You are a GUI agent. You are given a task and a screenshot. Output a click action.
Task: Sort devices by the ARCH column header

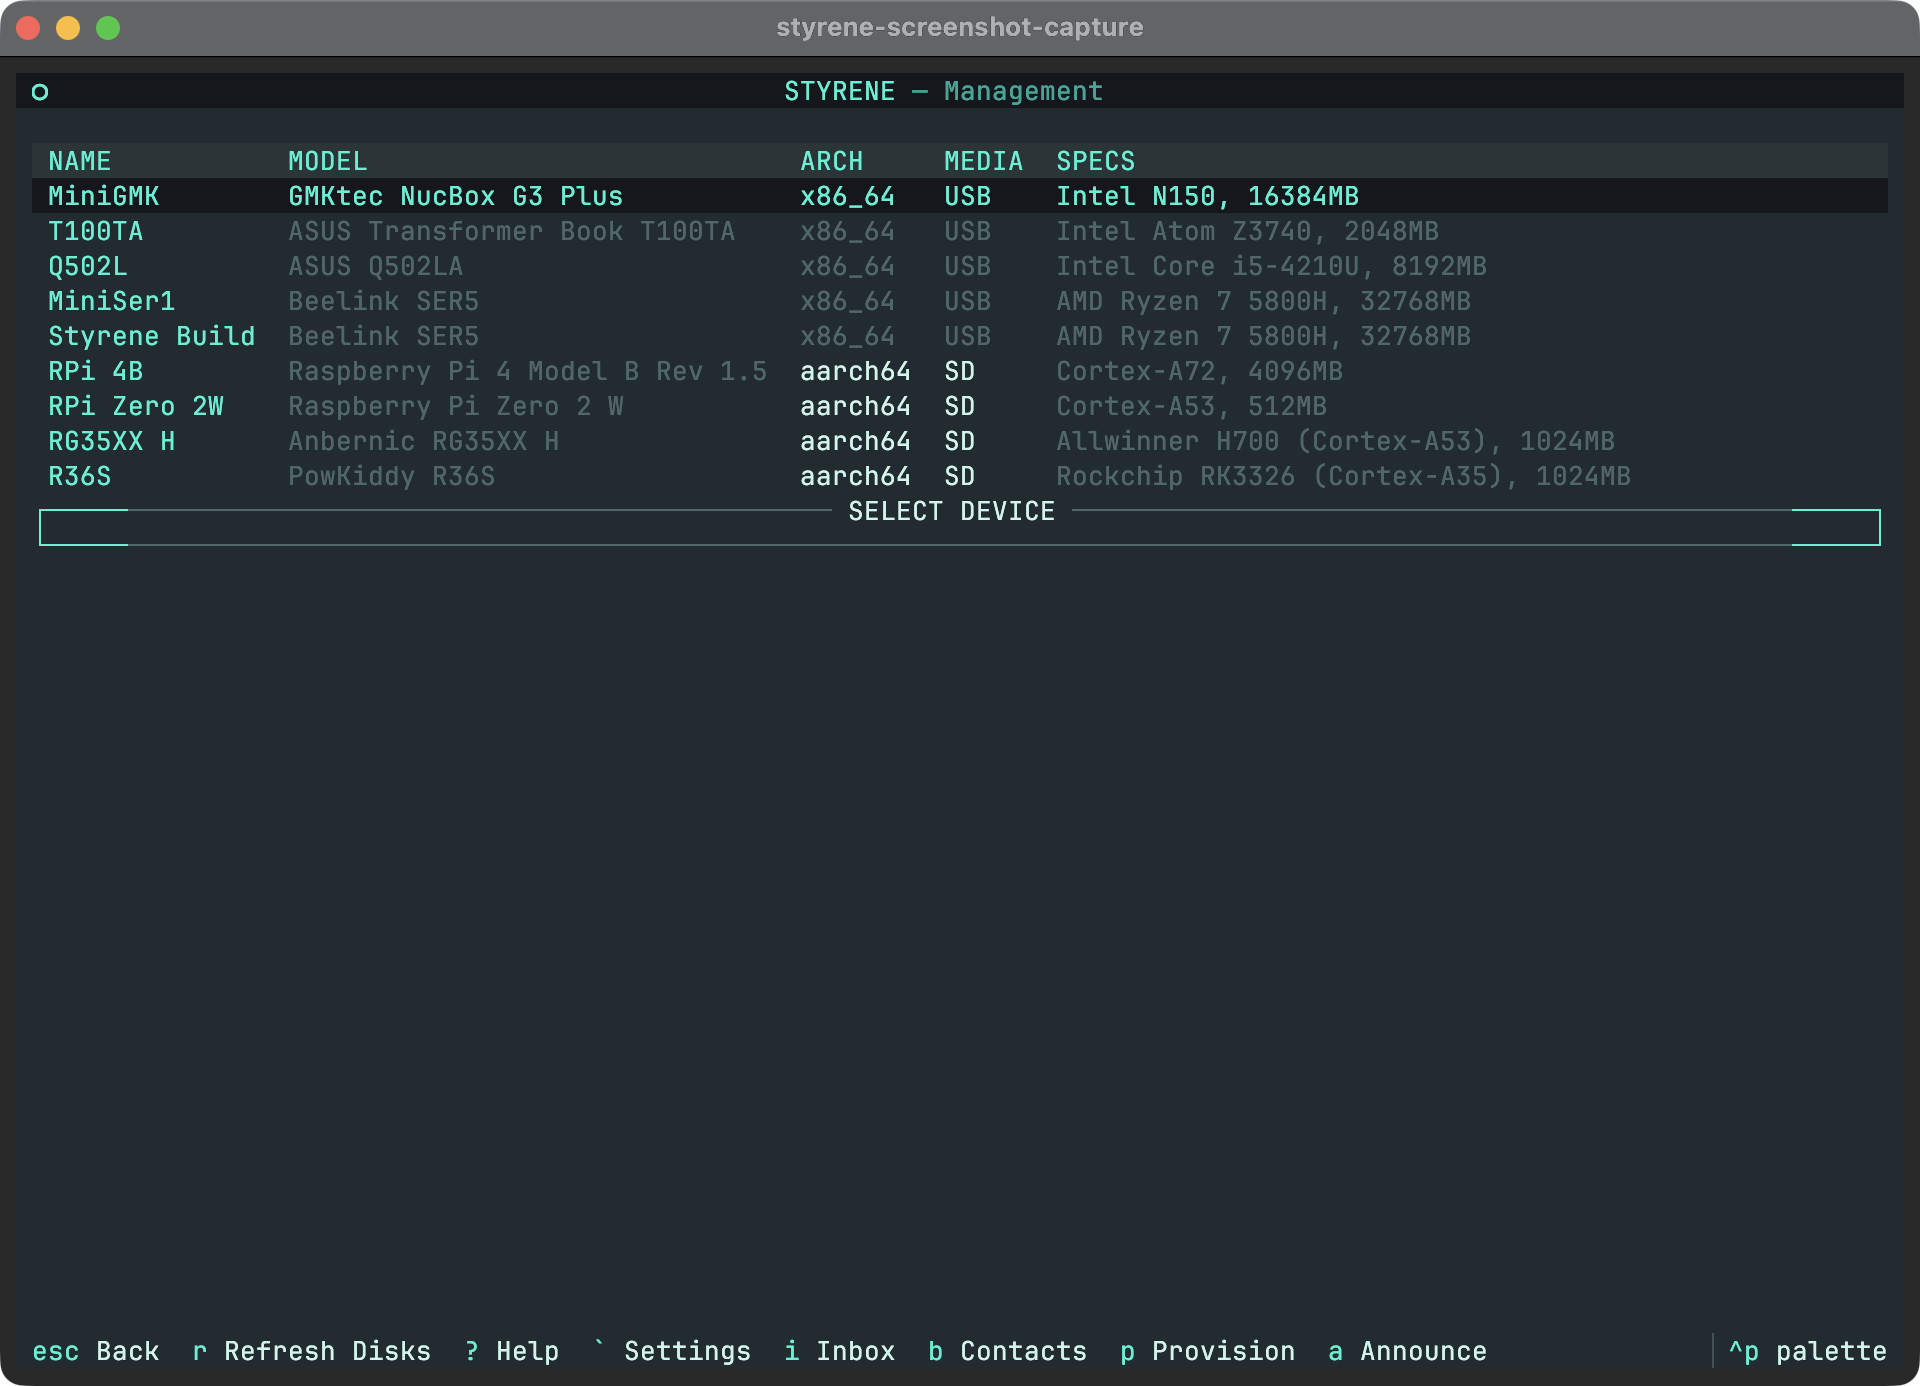tap(832, 161)
